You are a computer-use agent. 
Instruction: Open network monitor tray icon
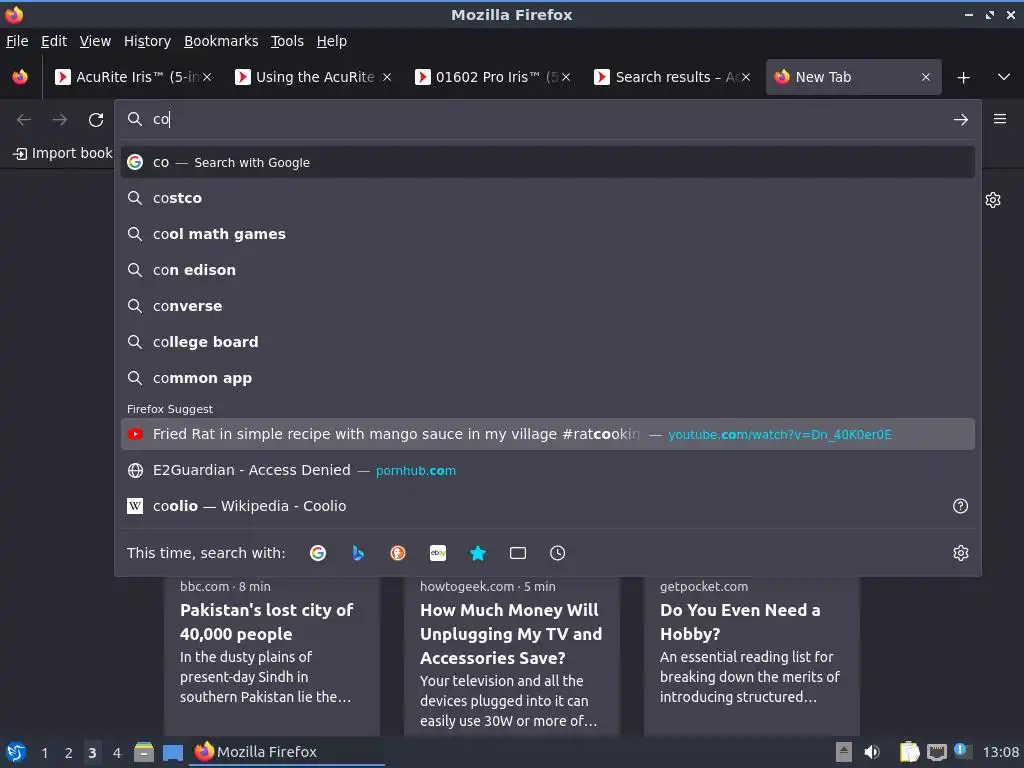tap(936, 752)
